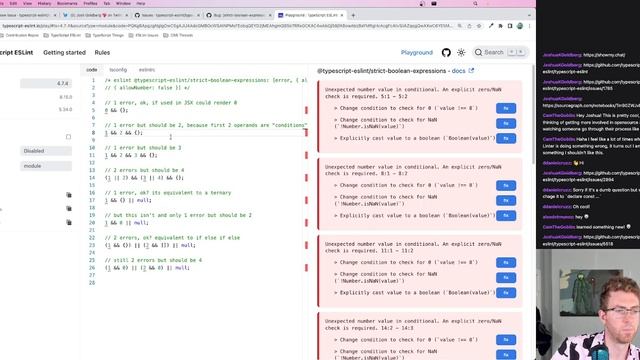Open the History menu in menu bar
The width and height of the screenshot is (640, 360).
tap(44, 3)
